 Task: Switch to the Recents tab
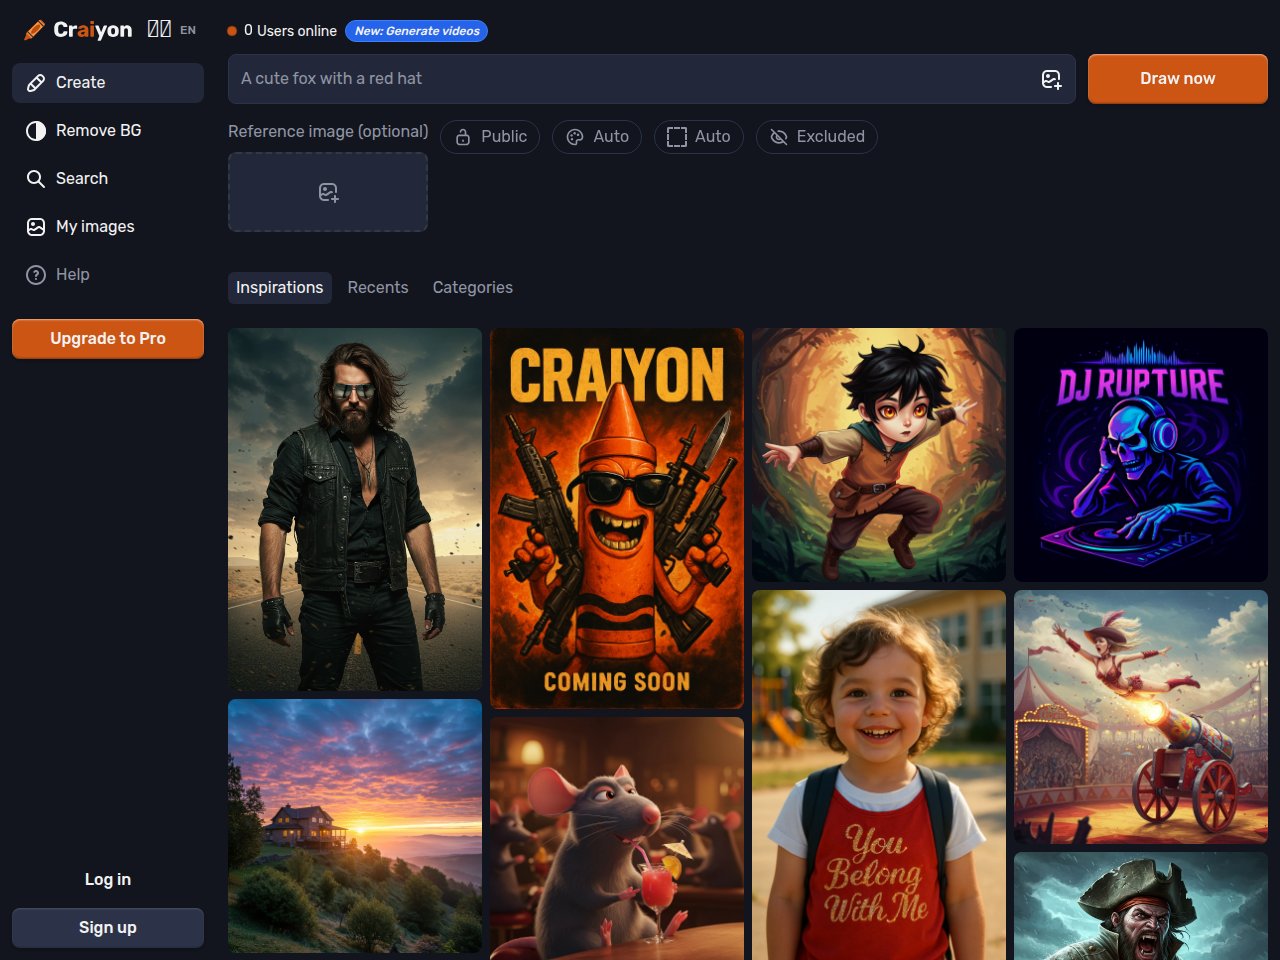point(378,288)
